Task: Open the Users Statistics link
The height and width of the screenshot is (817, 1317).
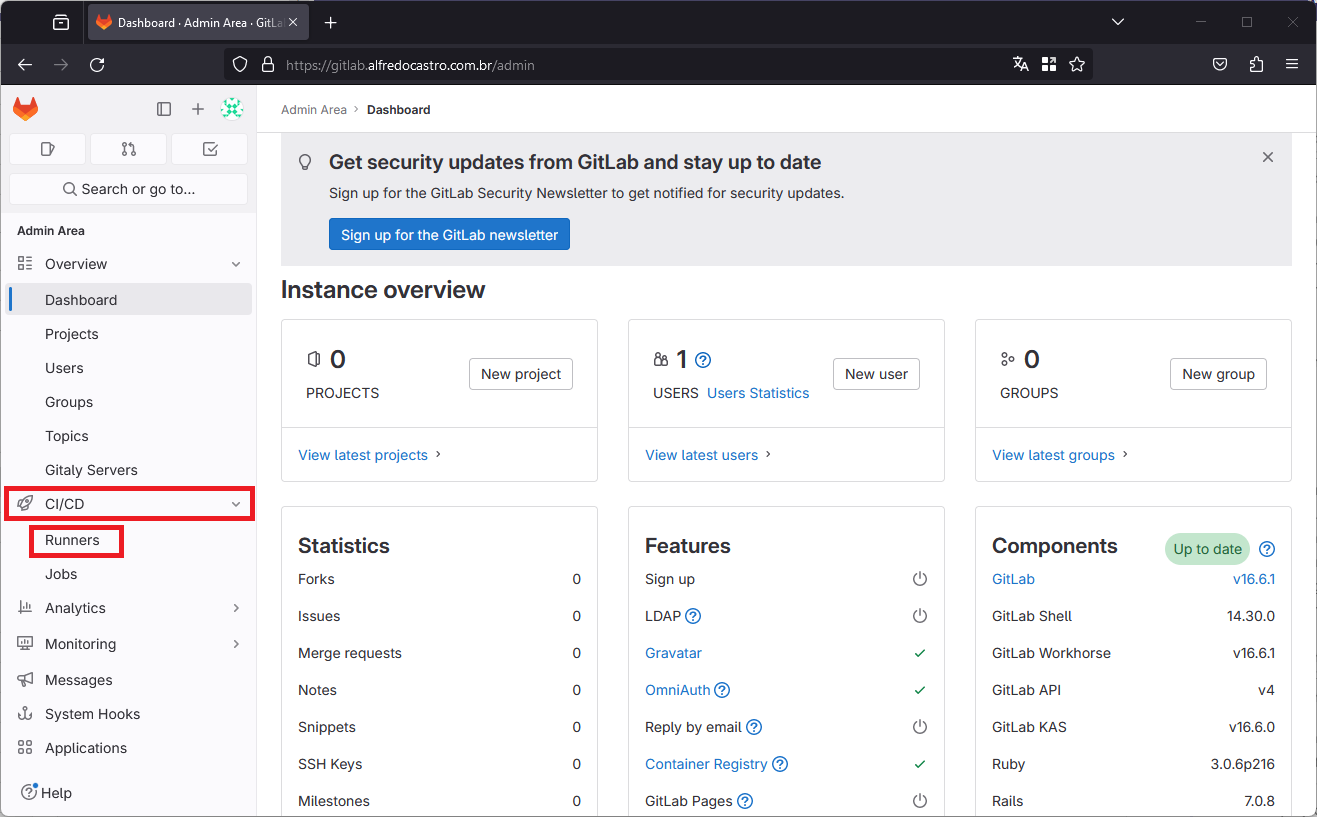Action: (758, 393)
